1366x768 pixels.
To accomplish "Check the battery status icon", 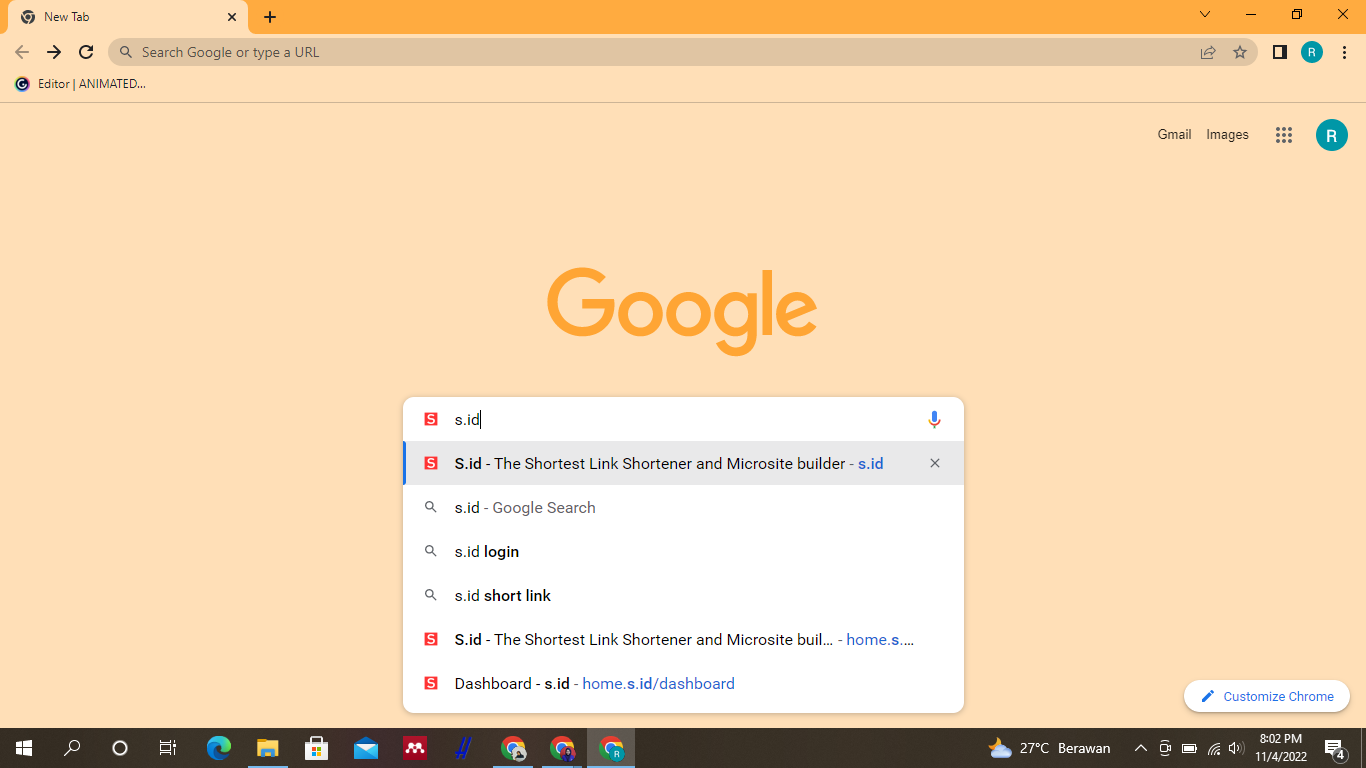I will [x=1190, y=748].
